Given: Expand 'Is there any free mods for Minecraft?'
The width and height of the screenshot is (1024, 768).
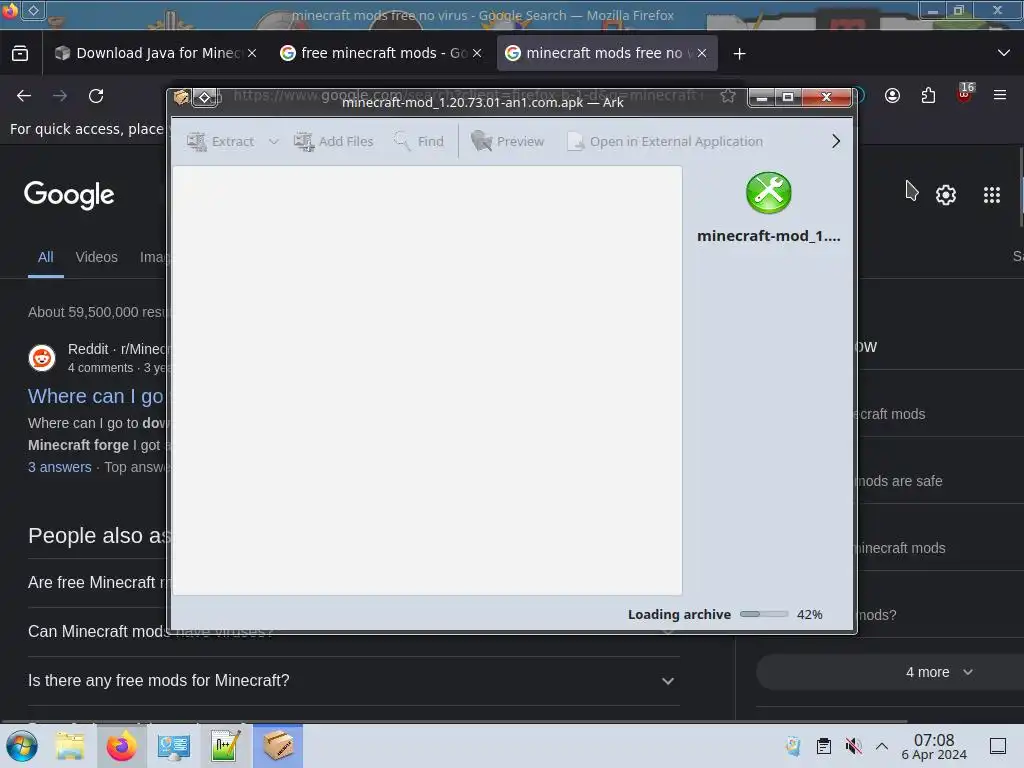Looking at the screenshot, I should pyautogui.click(x=353, y=680).
